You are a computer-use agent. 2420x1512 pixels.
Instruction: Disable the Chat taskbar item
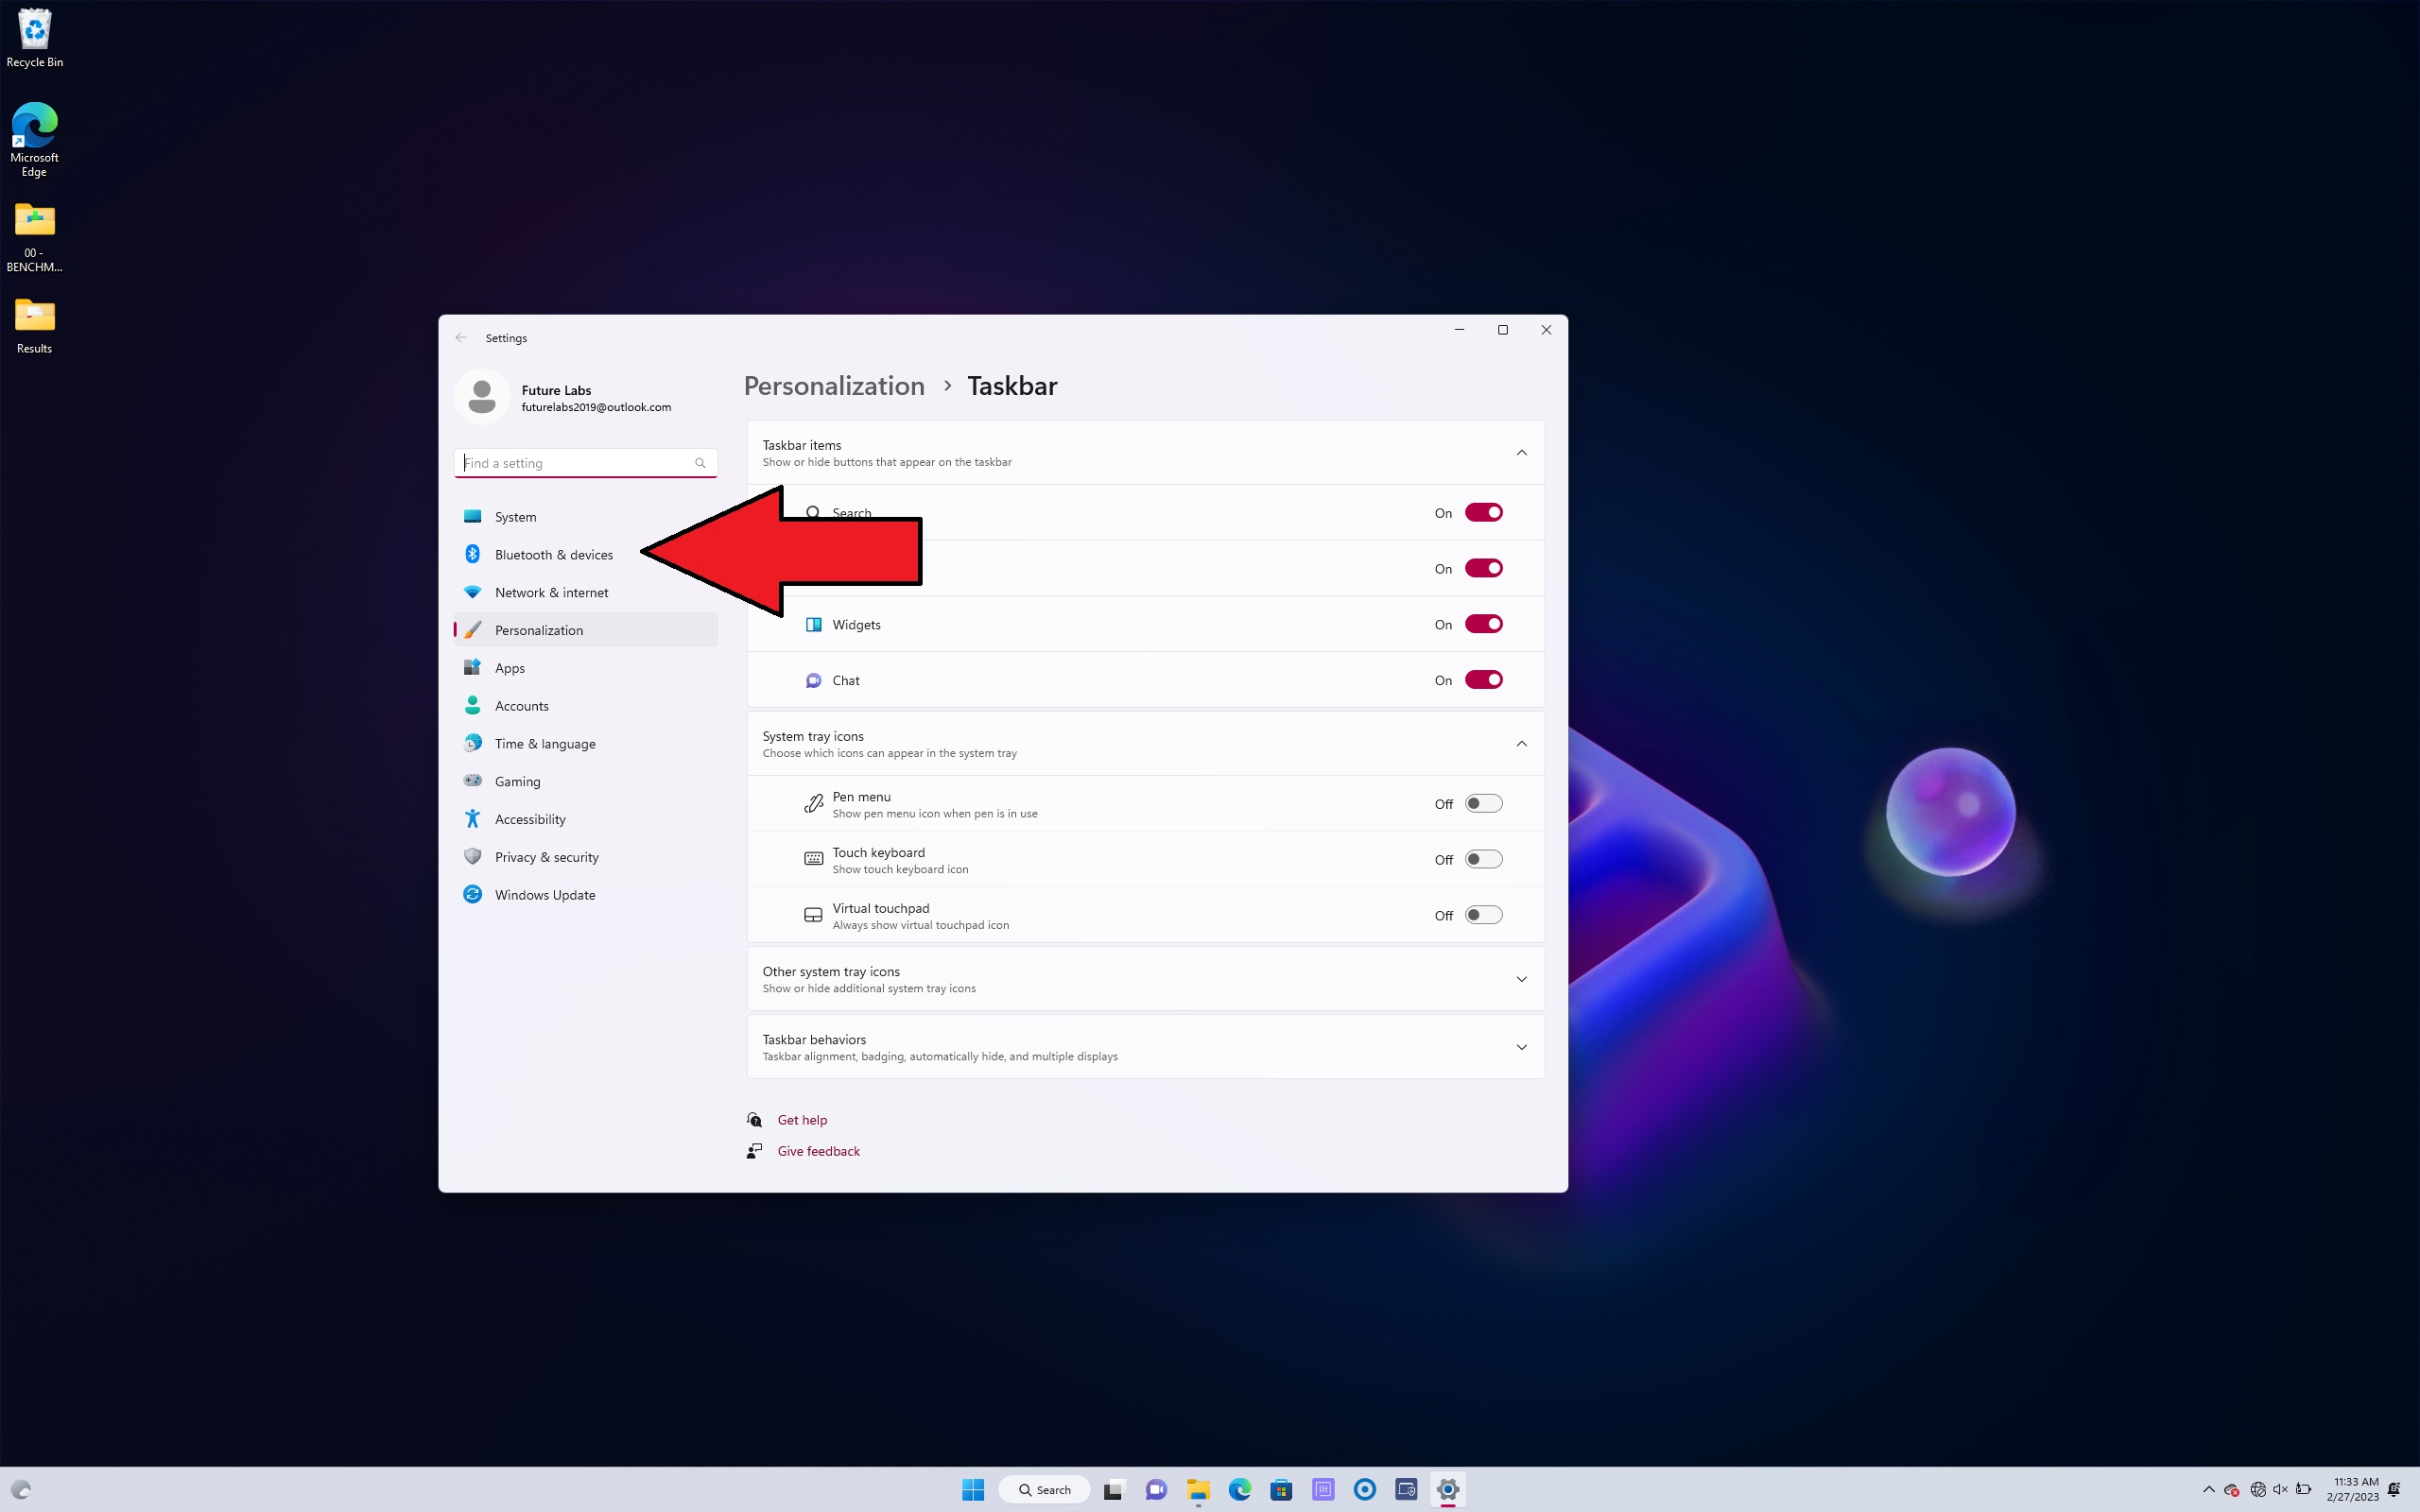tap(1482, 679)
